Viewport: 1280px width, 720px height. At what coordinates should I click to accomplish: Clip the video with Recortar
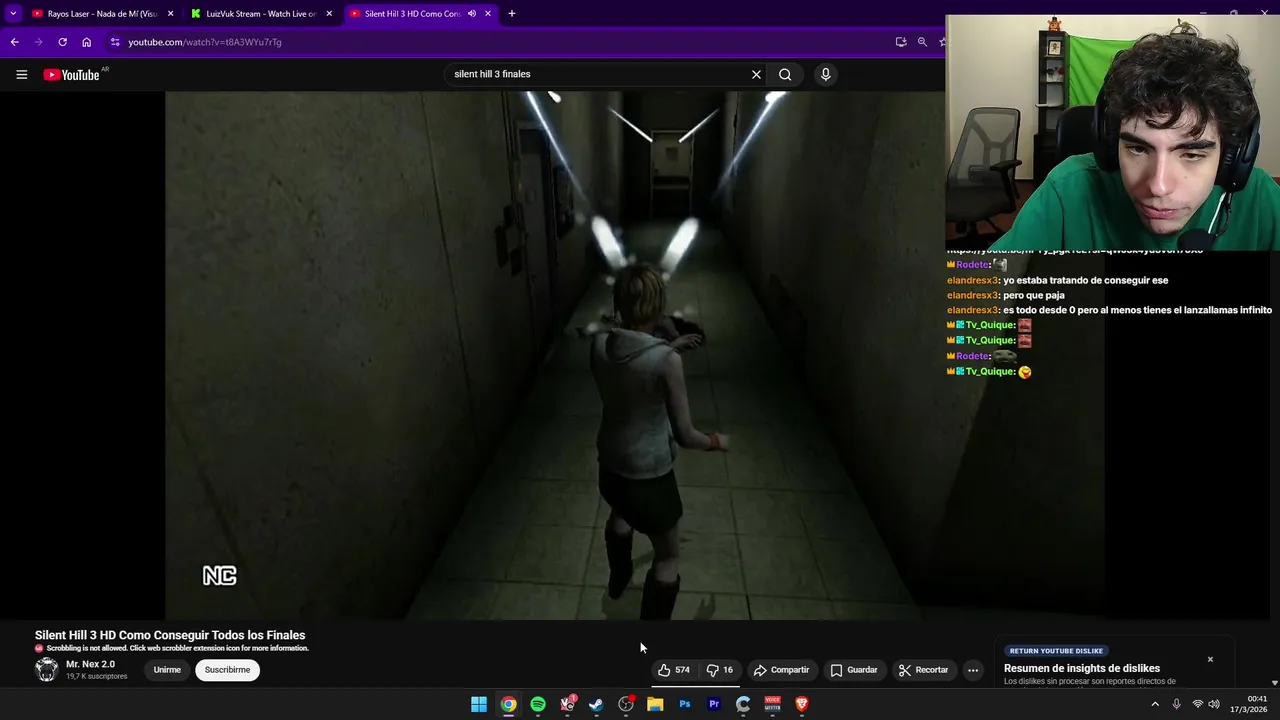point(923,670)
